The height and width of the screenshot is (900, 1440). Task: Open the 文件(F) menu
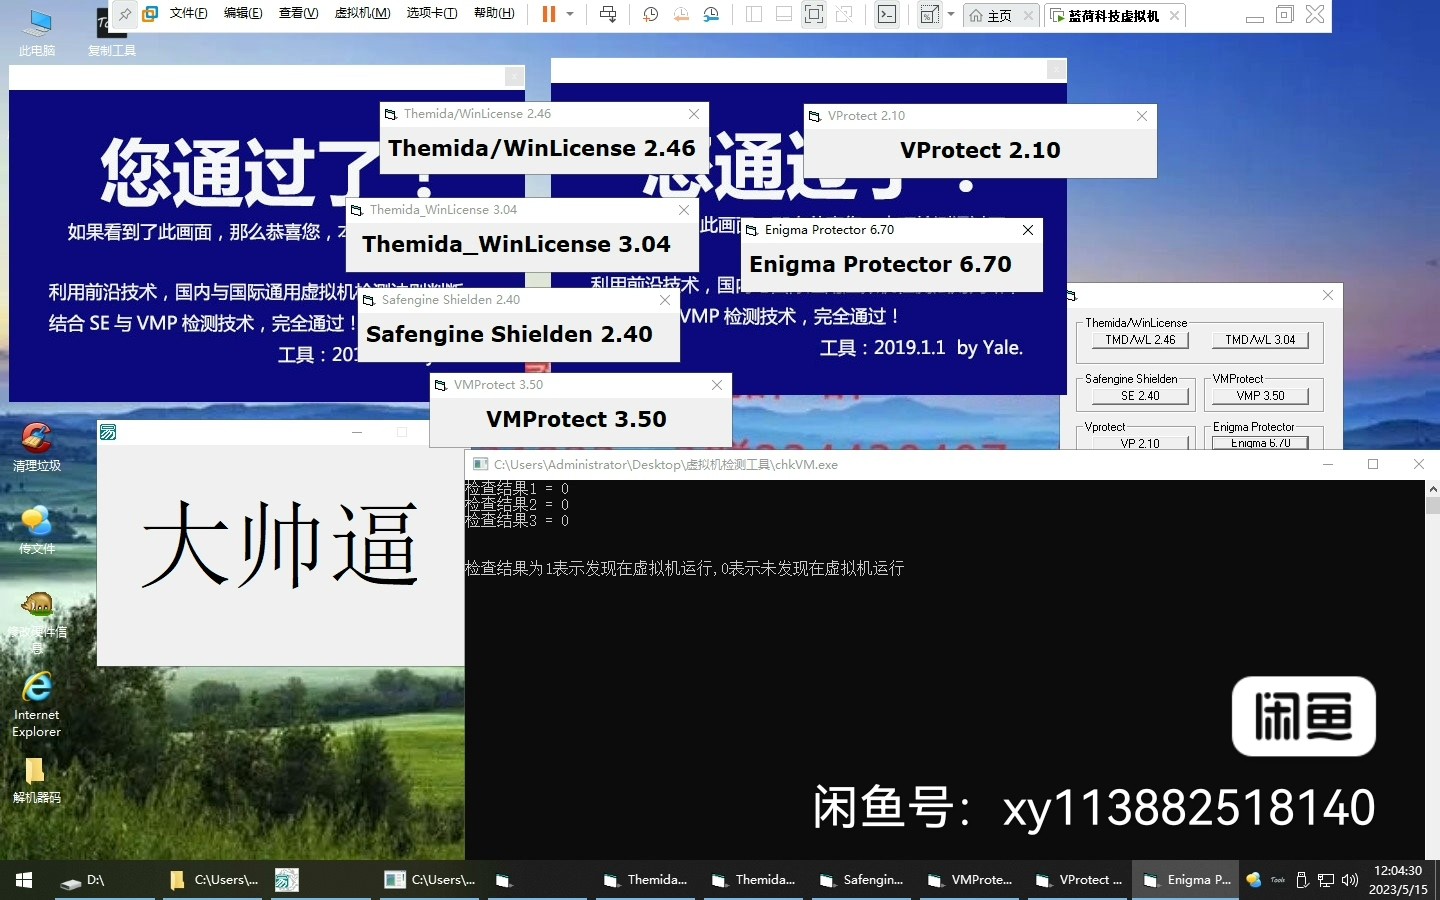(188, 14)
